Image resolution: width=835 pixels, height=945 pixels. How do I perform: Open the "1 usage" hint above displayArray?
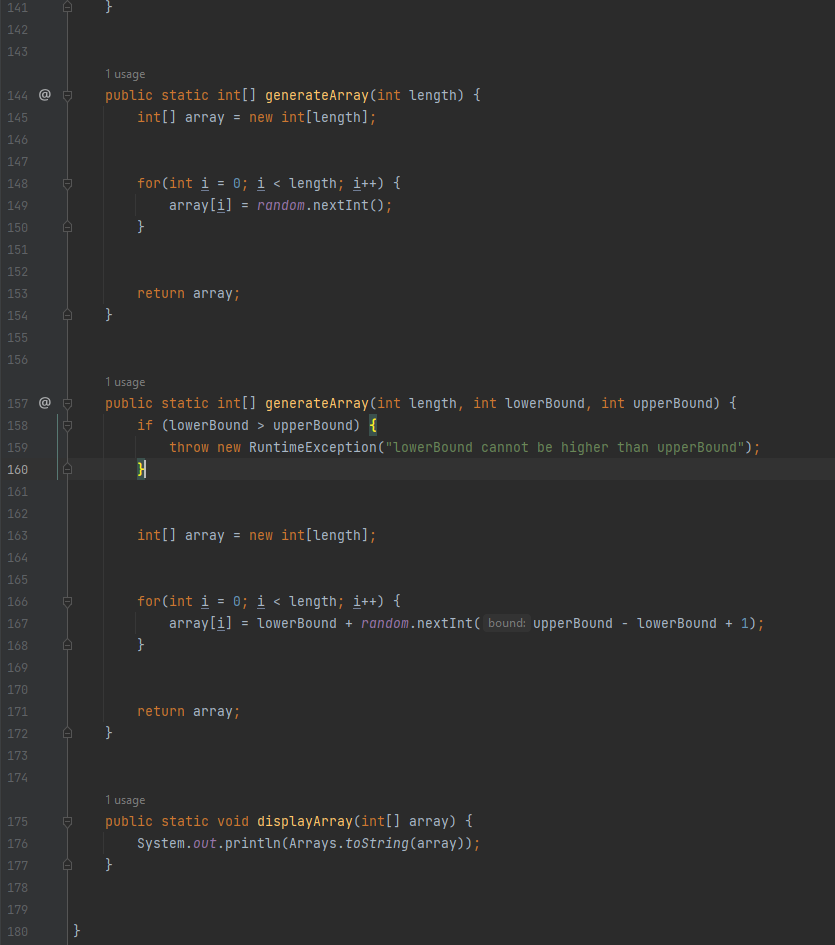125,800
